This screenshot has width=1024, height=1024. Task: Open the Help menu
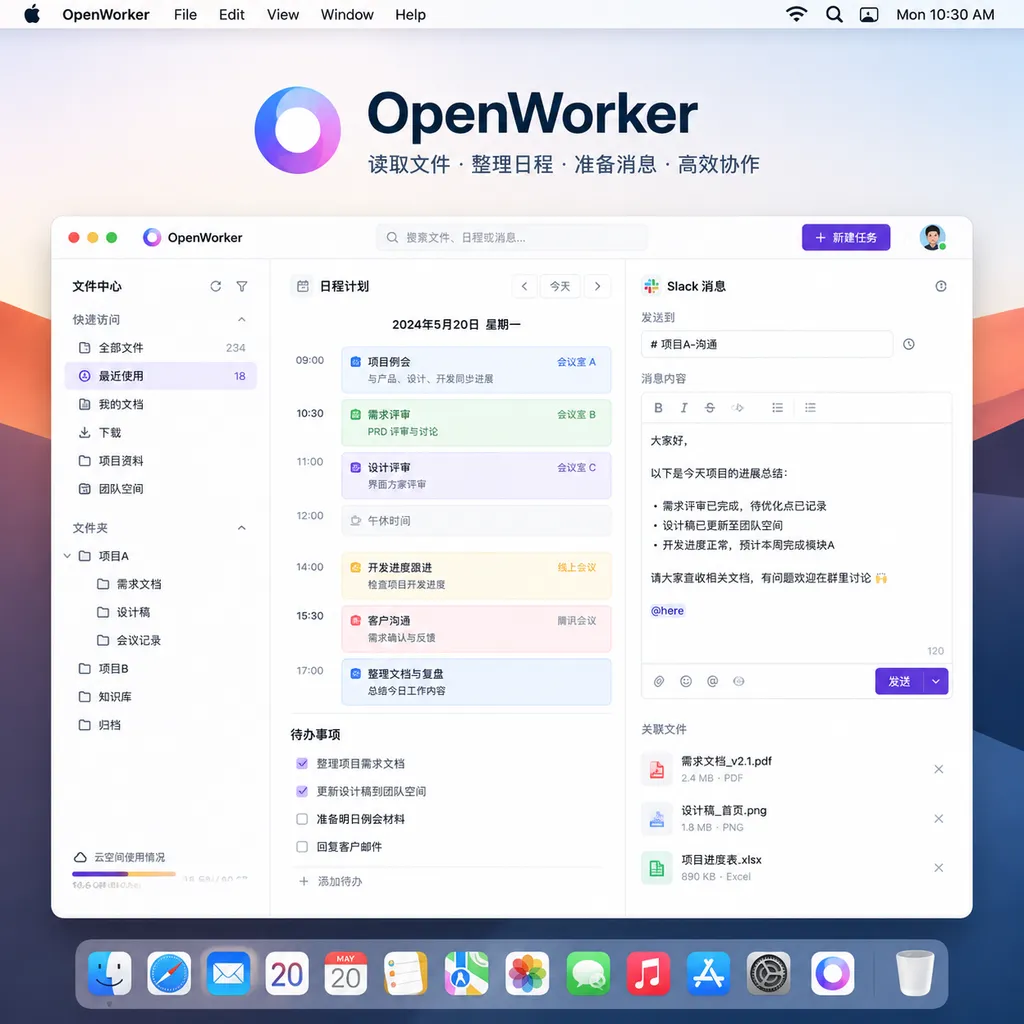coord(410,14)
